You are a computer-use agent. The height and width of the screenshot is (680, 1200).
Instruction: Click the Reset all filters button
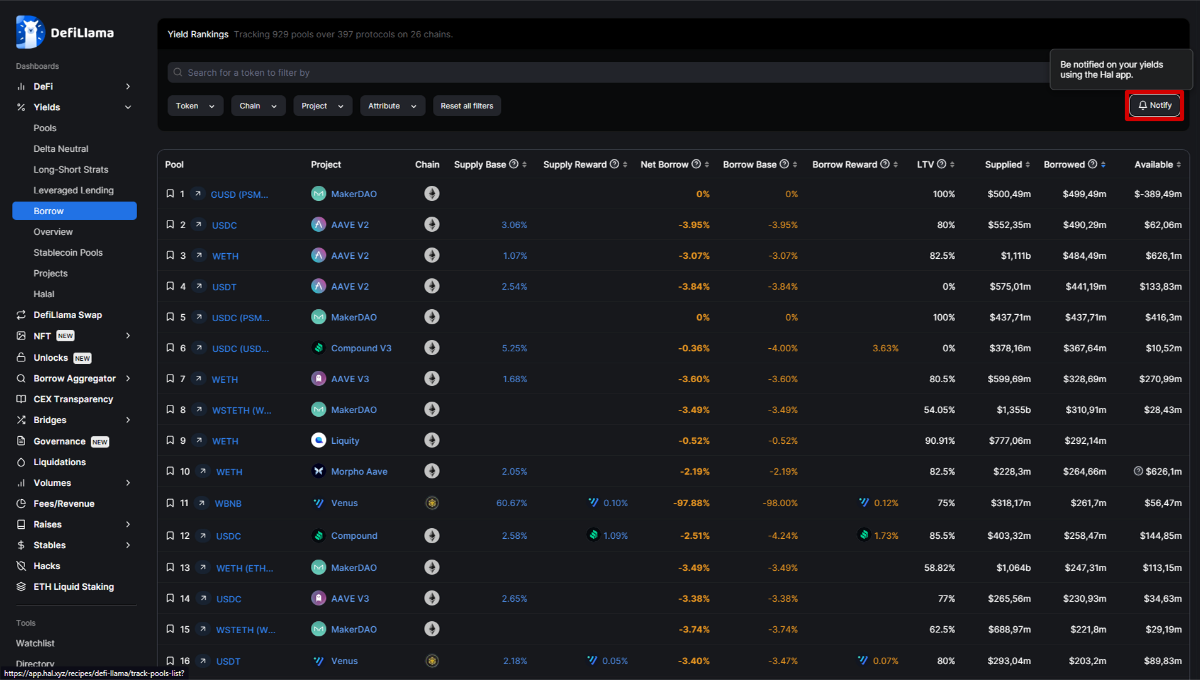coord(467,106)
